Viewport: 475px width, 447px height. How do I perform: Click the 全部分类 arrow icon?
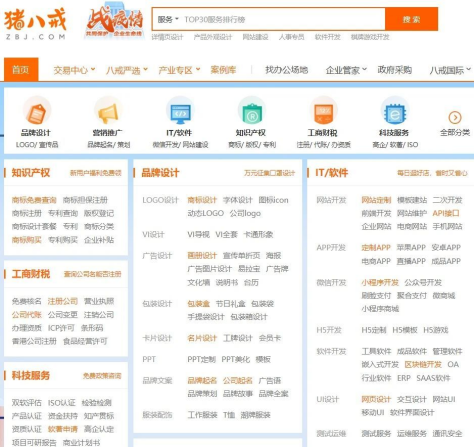tap(455, 117)
